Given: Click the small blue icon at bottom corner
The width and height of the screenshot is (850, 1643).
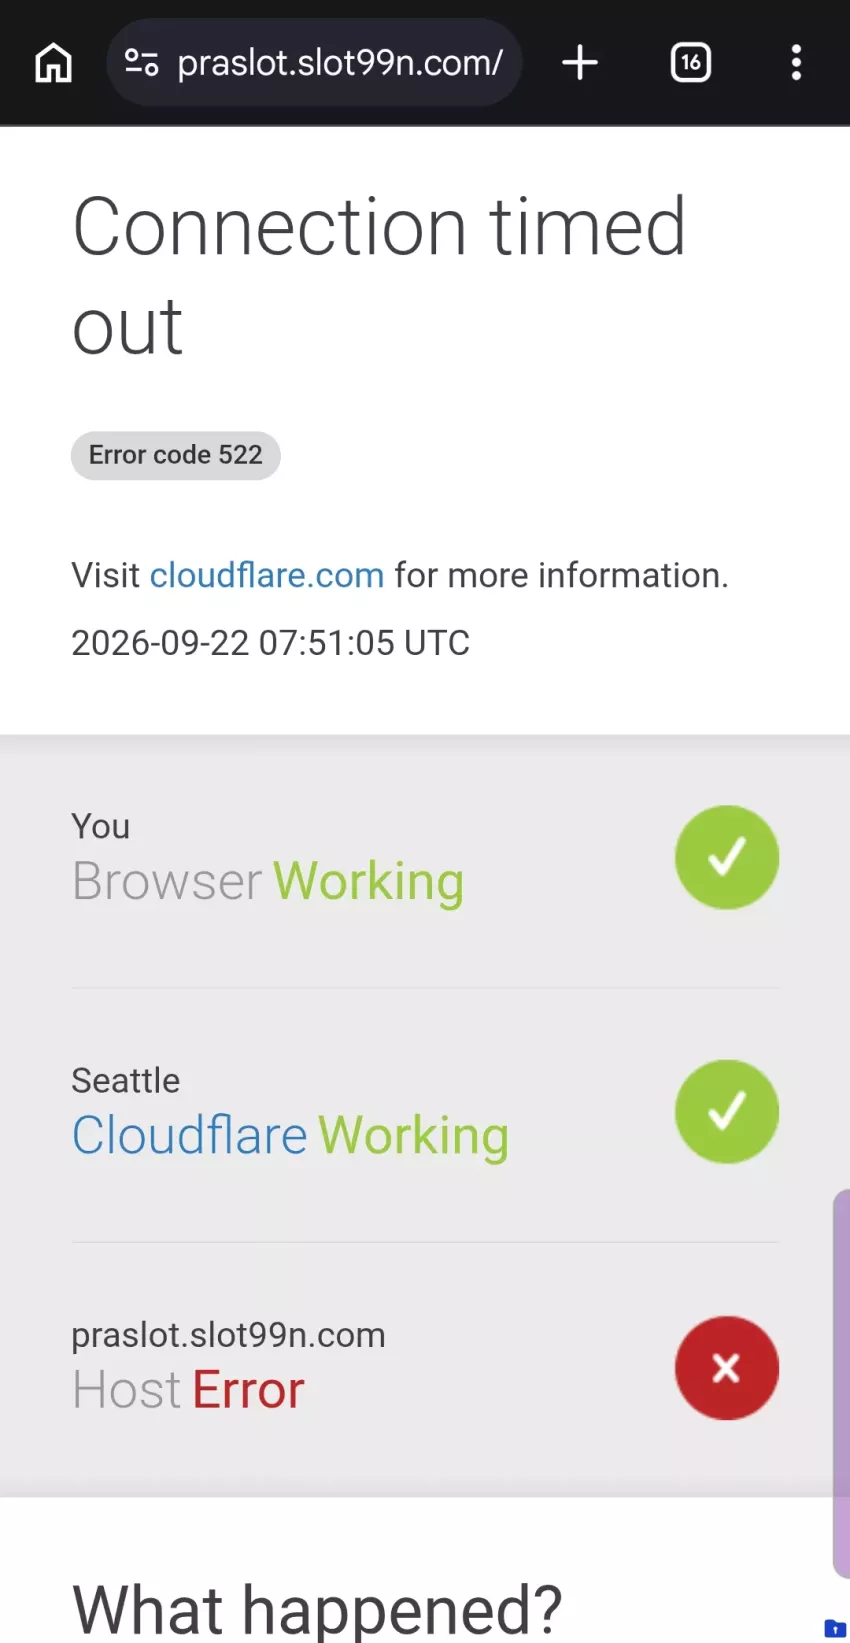Looking at the screenshot, I should pos(835,1628).
